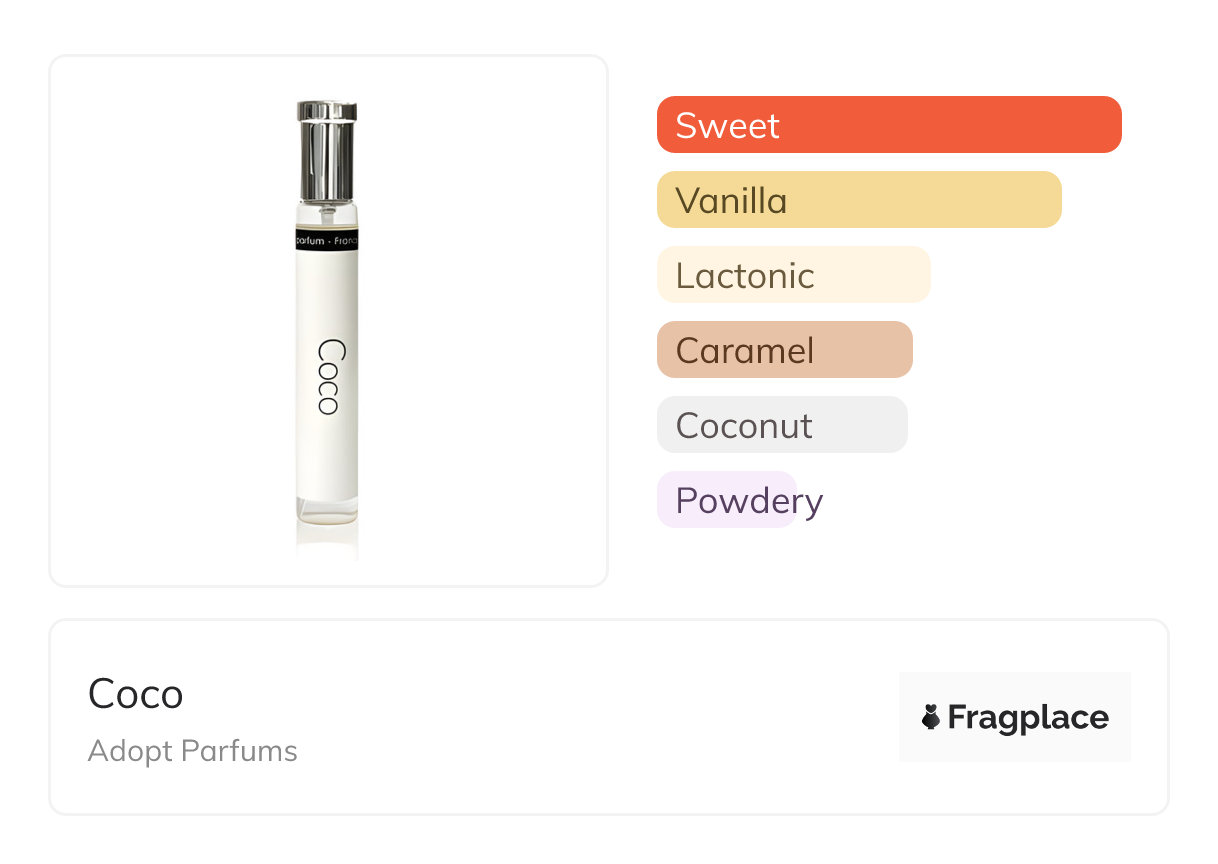Viewport: 1218px width, 864px height.
Task: Open the Adopt Parfums brand link
Action: click(193, 751)
